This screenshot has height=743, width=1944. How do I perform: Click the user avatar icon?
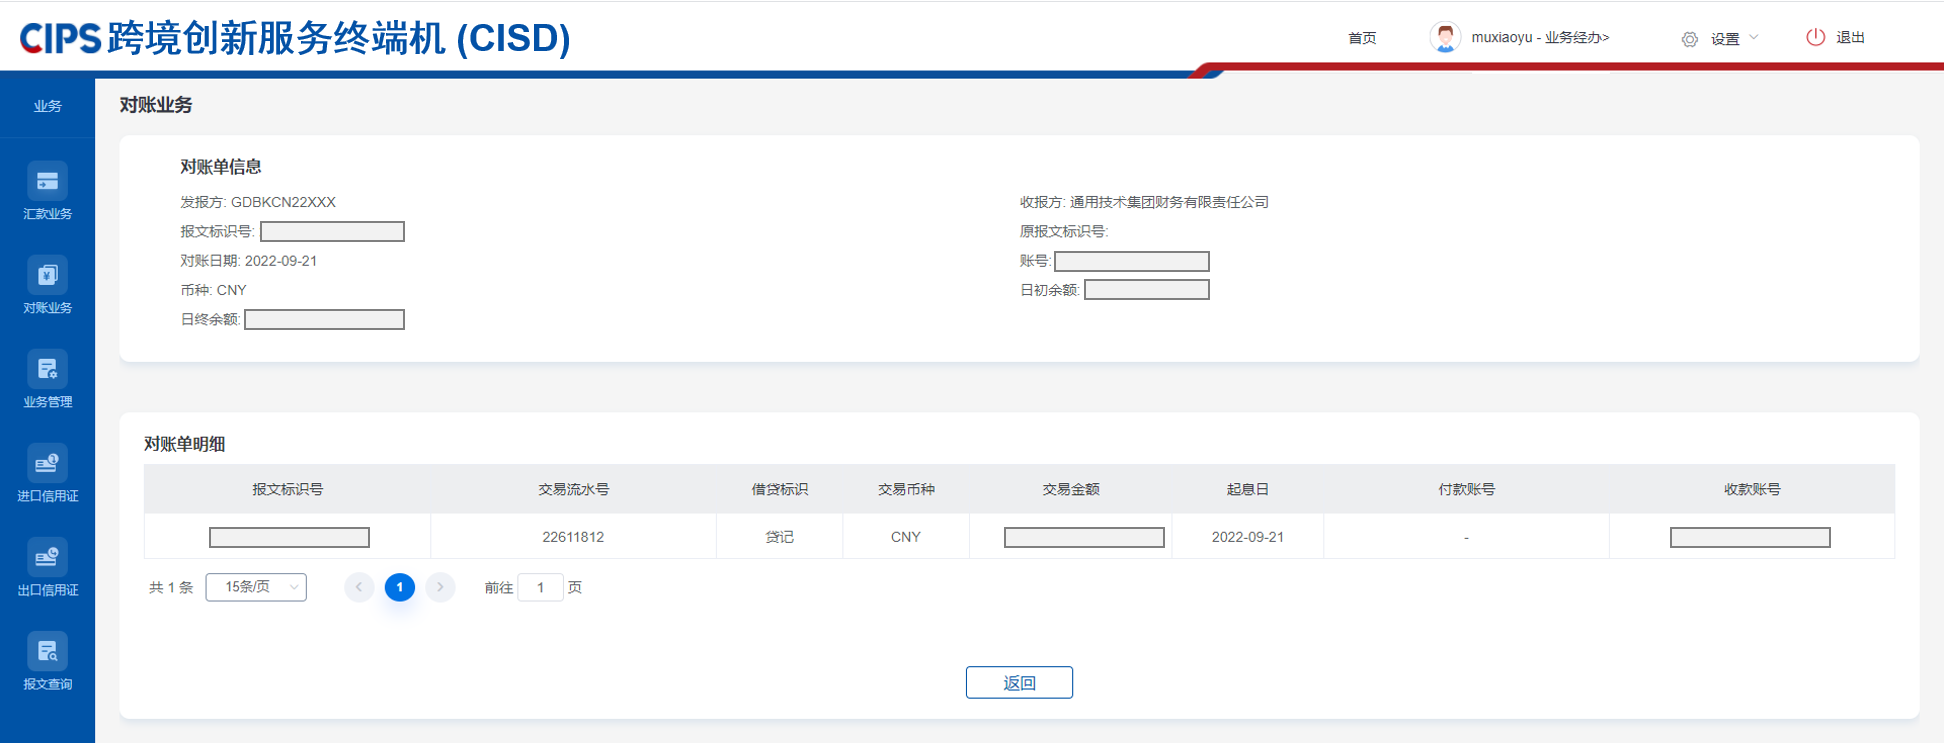click(1445, 38)
